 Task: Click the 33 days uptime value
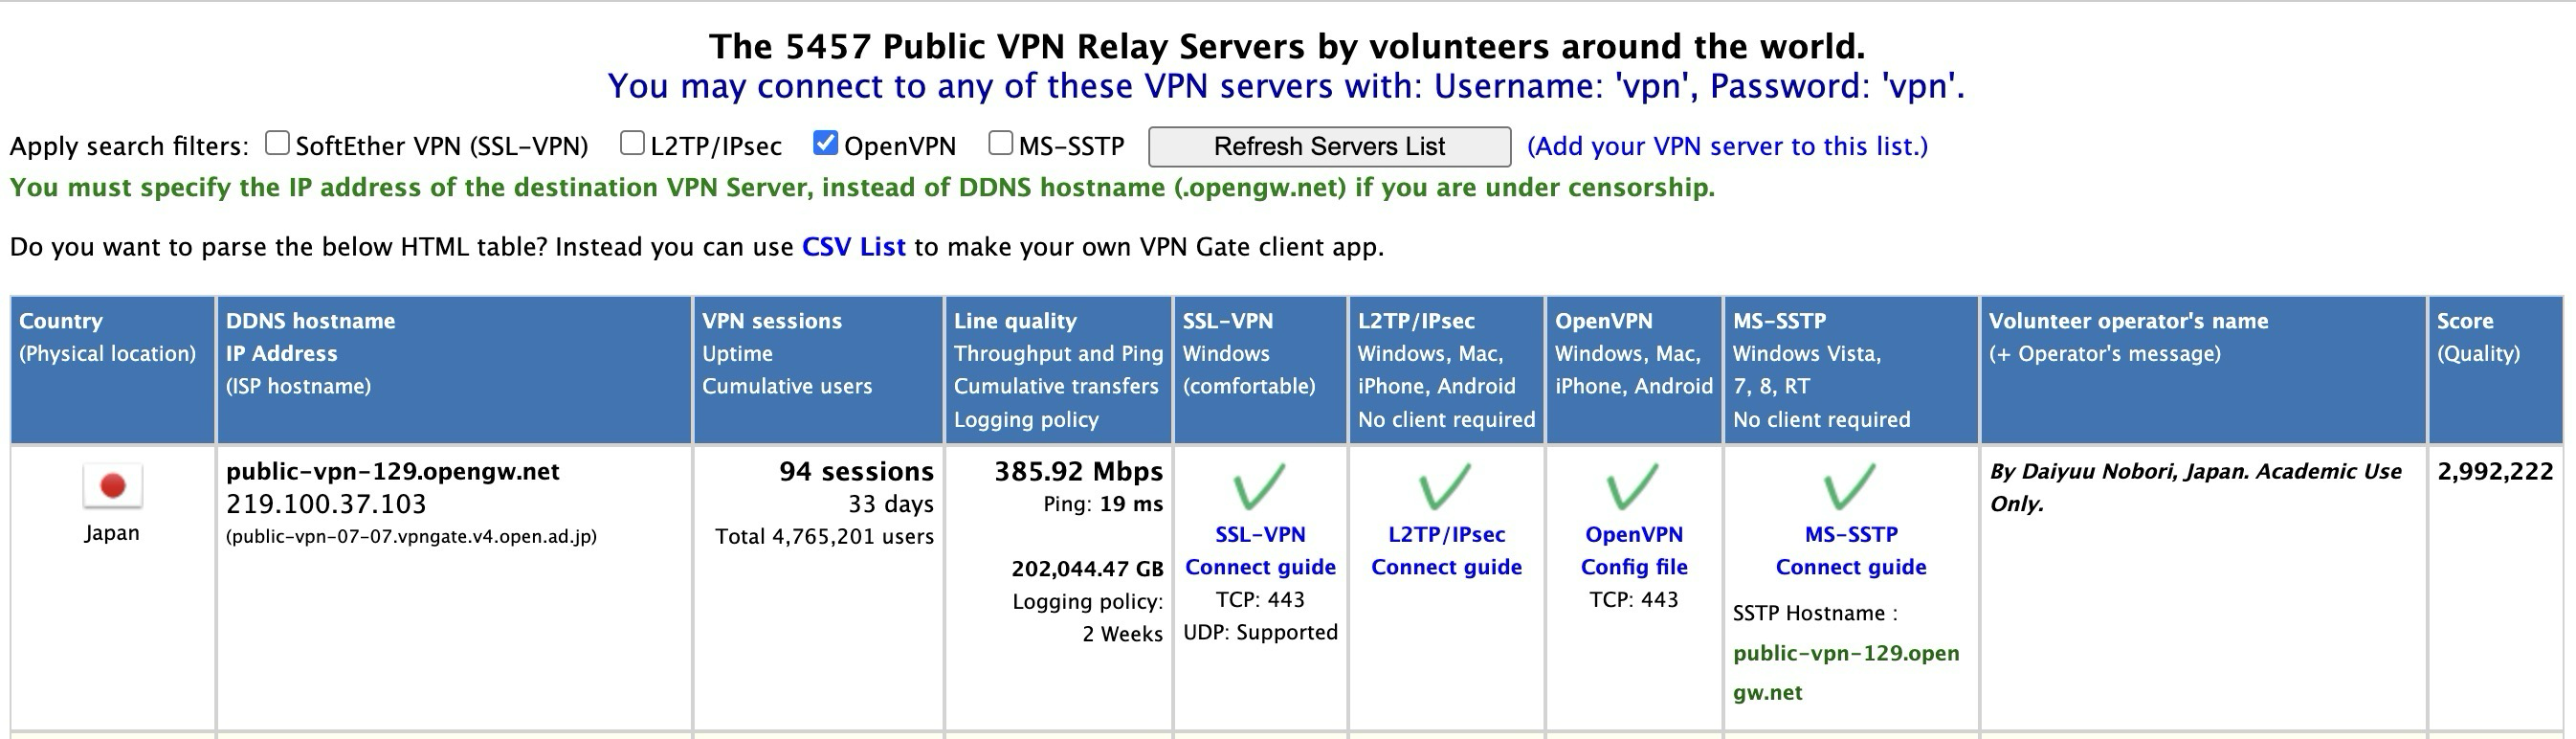coord(890,504)
